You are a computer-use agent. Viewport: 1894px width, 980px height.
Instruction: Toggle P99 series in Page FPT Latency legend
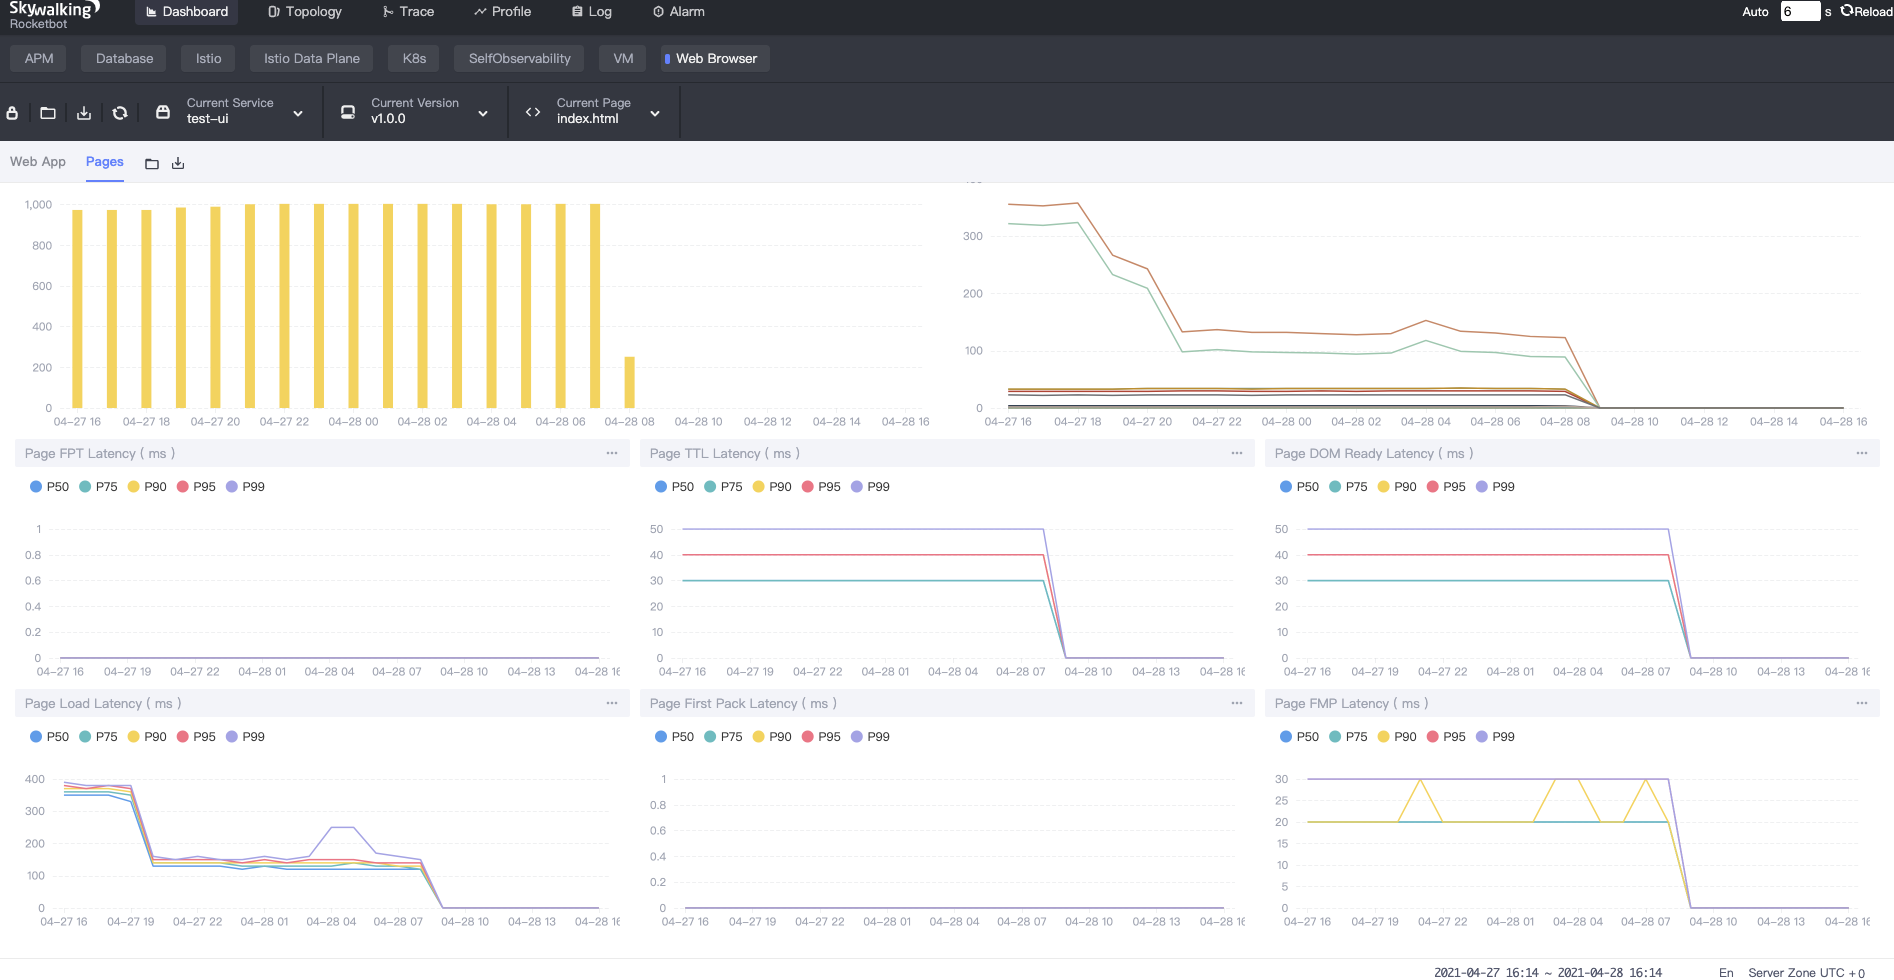(x=245, y=487)
